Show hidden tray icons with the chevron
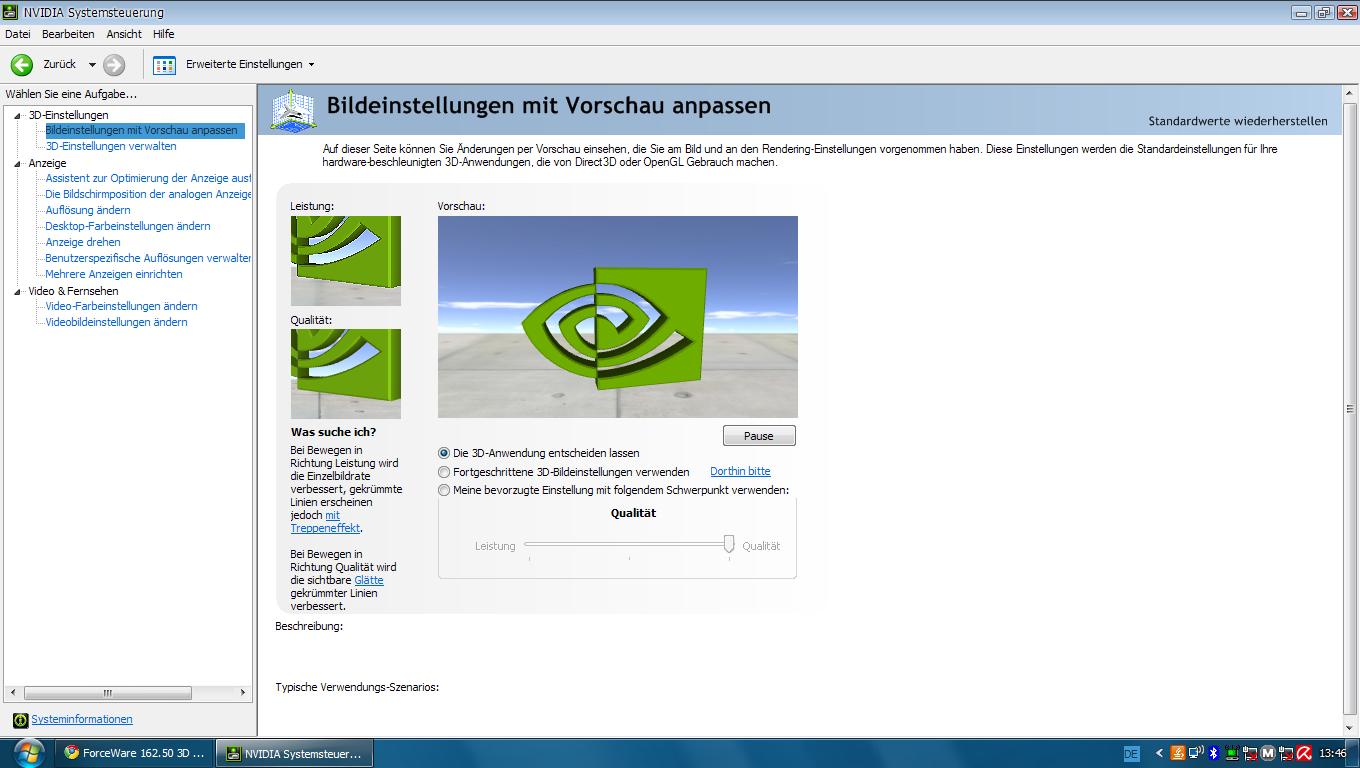The image size is (1360, 768). click(x=1159, y=753)
